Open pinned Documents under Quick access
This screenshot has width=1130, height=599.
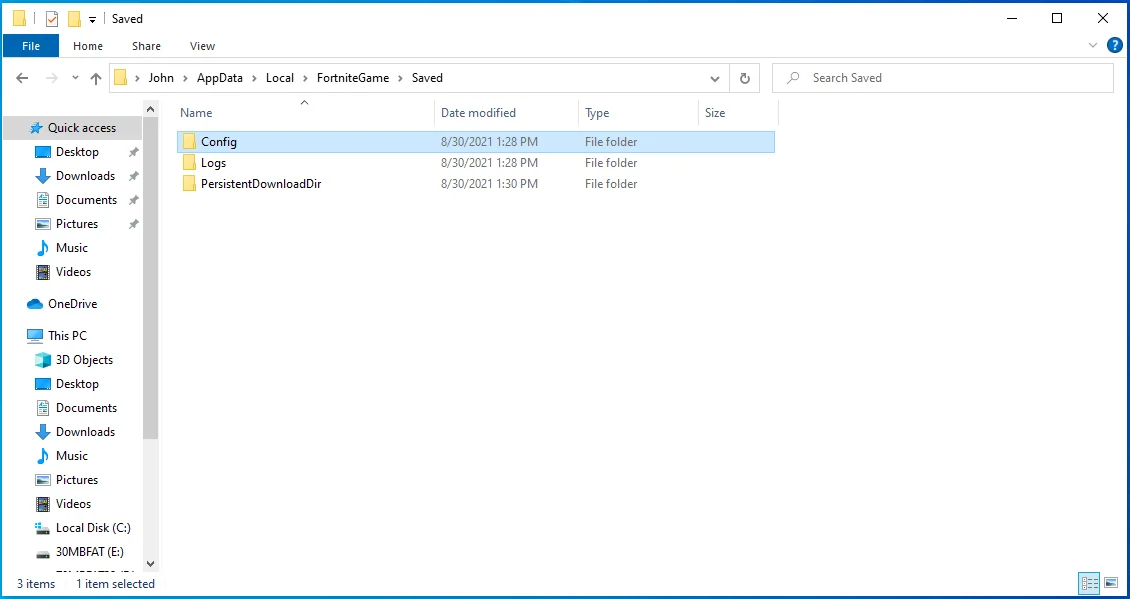[86, 200]
